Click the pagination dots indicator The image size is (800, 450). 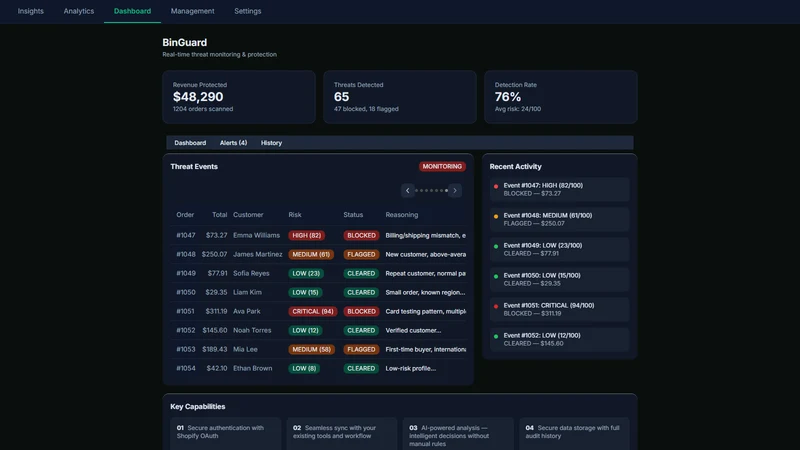431,190
